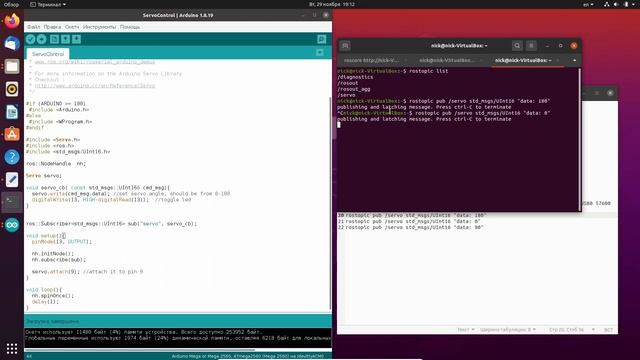Open the Правка menu in Arduino
The image size is (640, 360).
pos(52,27)
